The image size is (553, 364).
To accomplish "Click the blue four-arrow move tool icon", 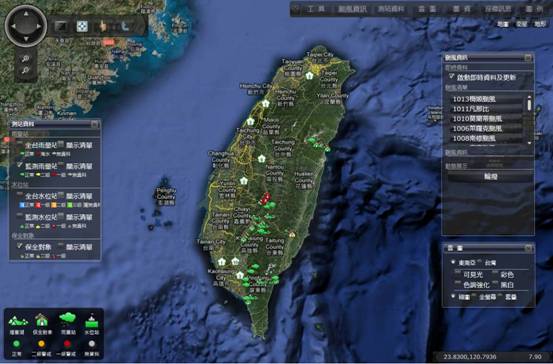I will (x=82, y=26).
